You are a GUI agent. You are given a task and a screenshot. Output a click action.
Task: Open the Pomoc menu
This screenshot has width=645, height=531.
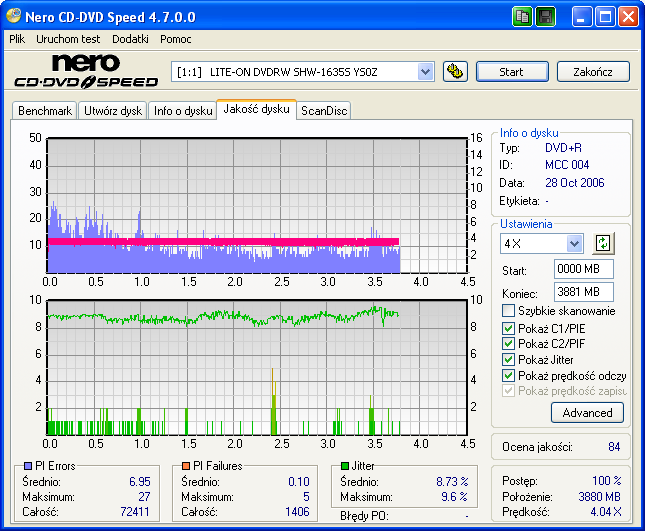(x=176, y=39)
